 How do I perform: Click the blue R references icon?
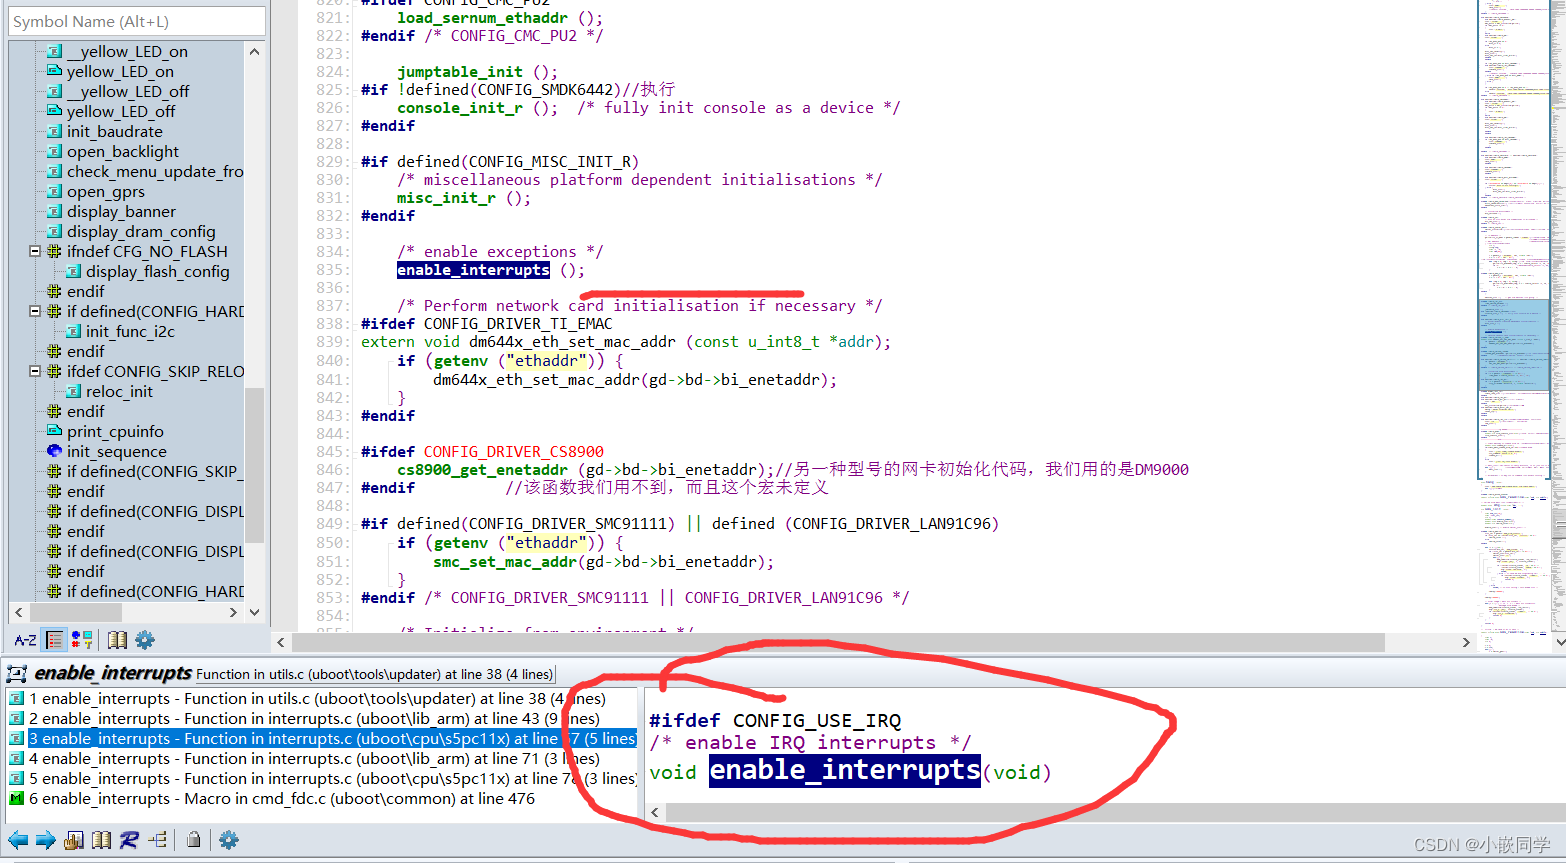tap(129, 840)
